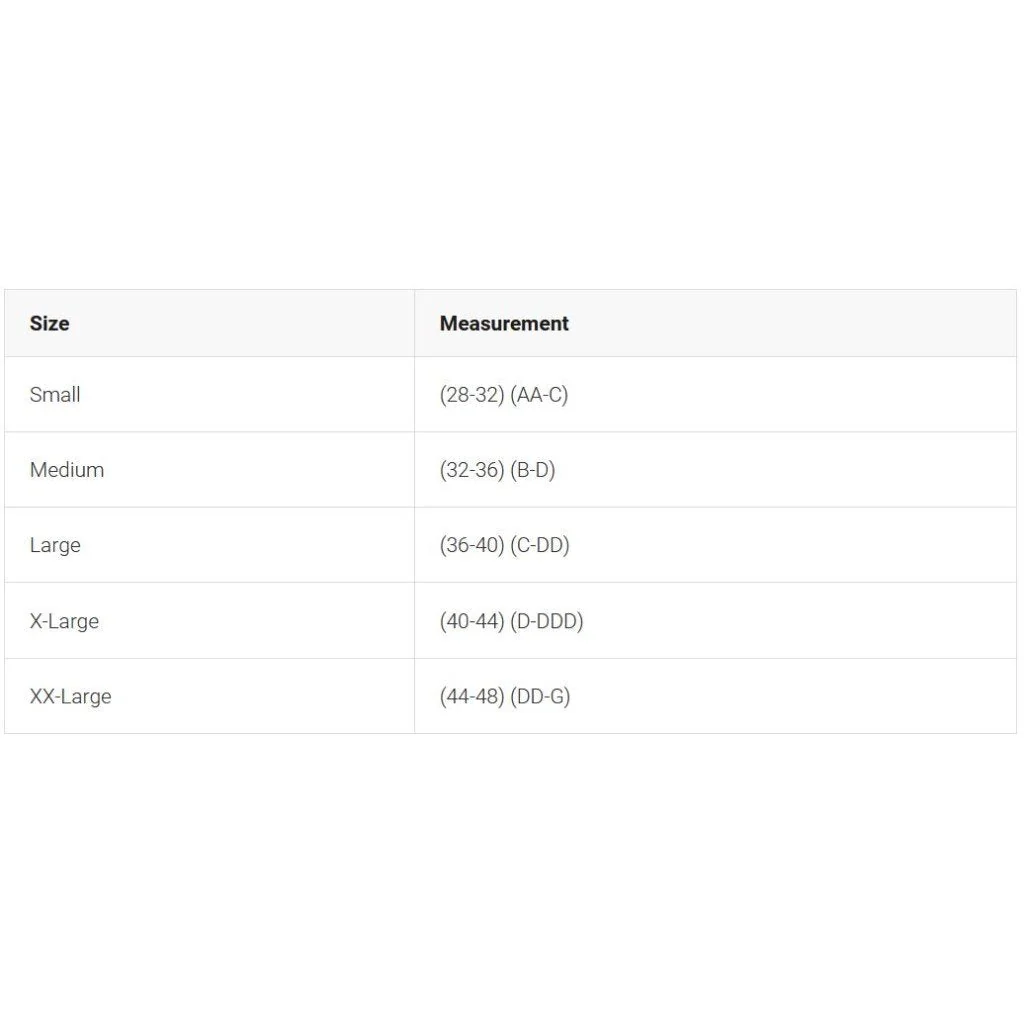
Task: Click the G cup letter in XX-Large row
Action: 557,696
